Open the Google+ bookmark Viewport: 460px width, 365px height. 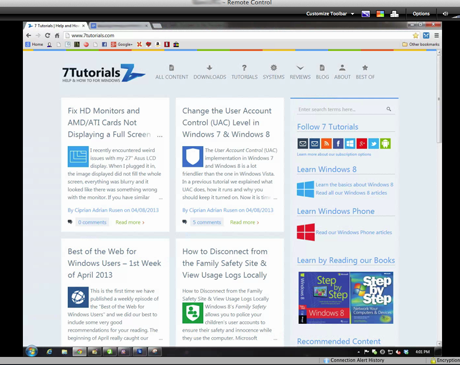click(x=122, y=44)
